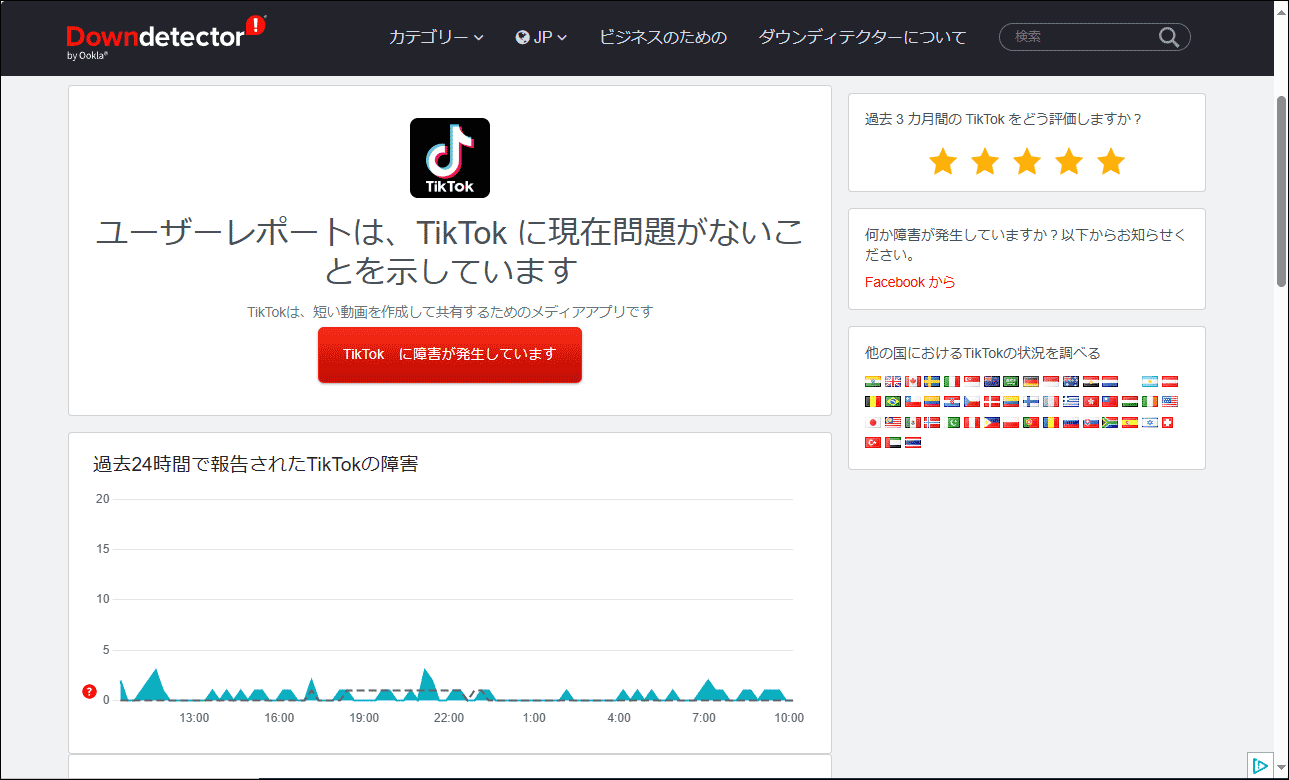Select the Denmark flag
The width and height of the screenshot is (1289, 780).
(x=992, y=401)
